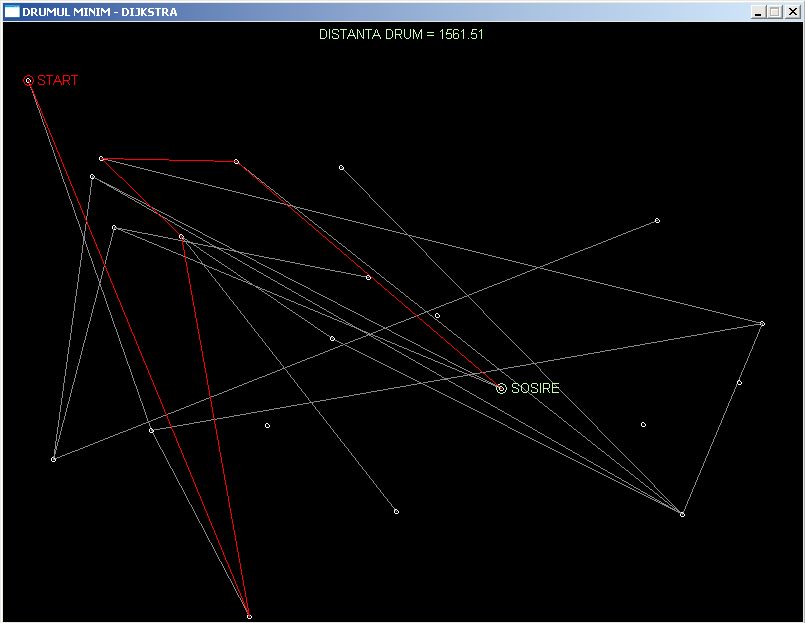The height and width of the screenshot is (623, 805).
Task: Click the SOSIRE destination node circle
Action: [x=501, y=388]
